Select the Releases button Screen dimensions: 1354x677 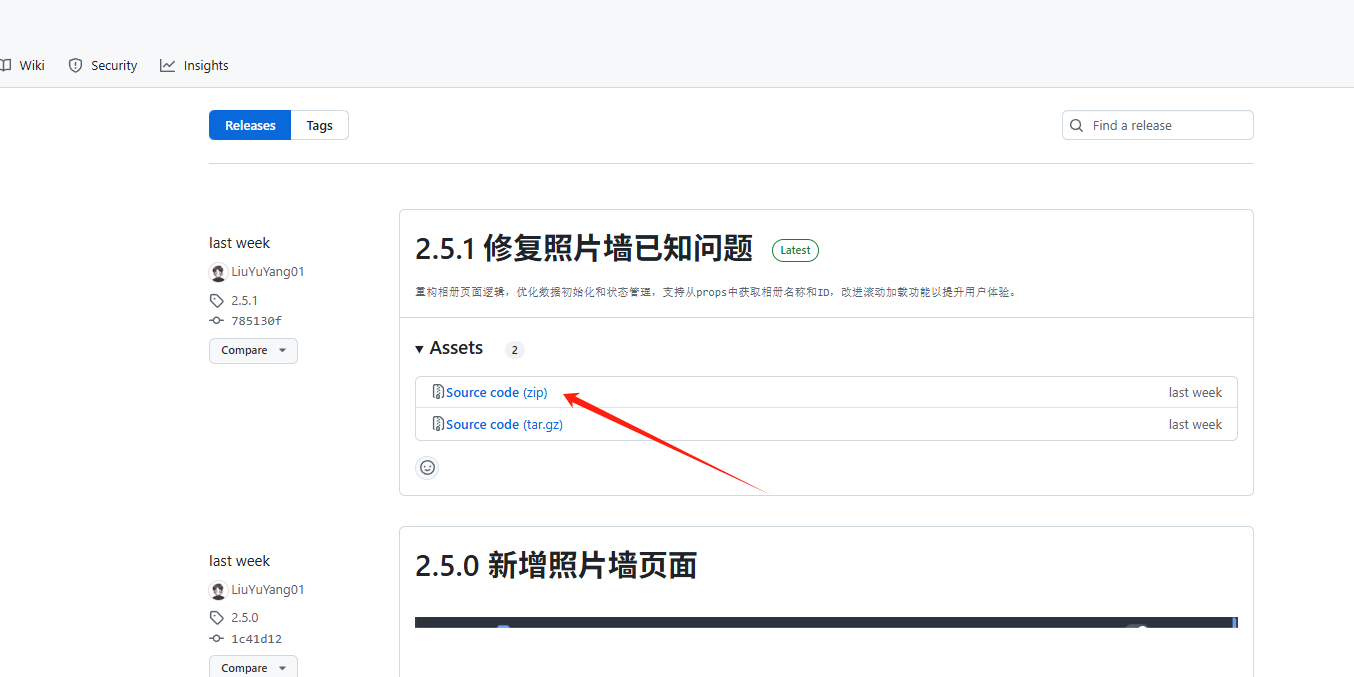[250, 125]
